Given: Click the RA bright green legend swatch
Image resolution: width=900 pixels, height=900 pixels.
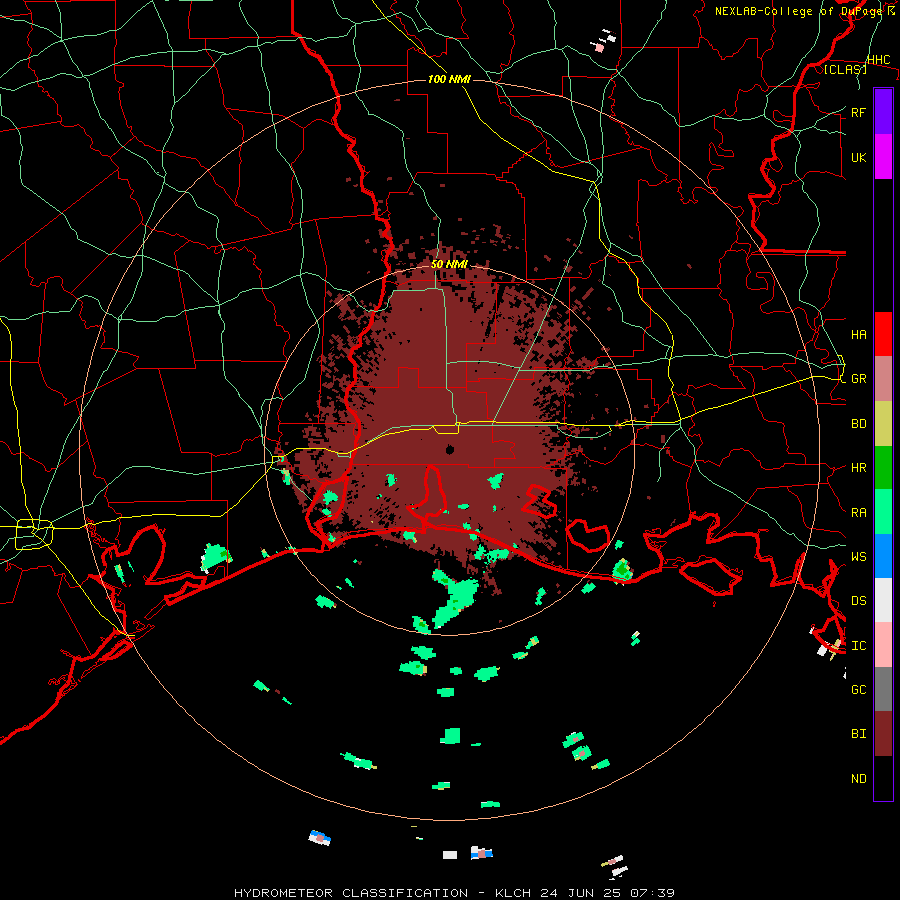Looking at the screenshot, I should [x=883, y=512].
